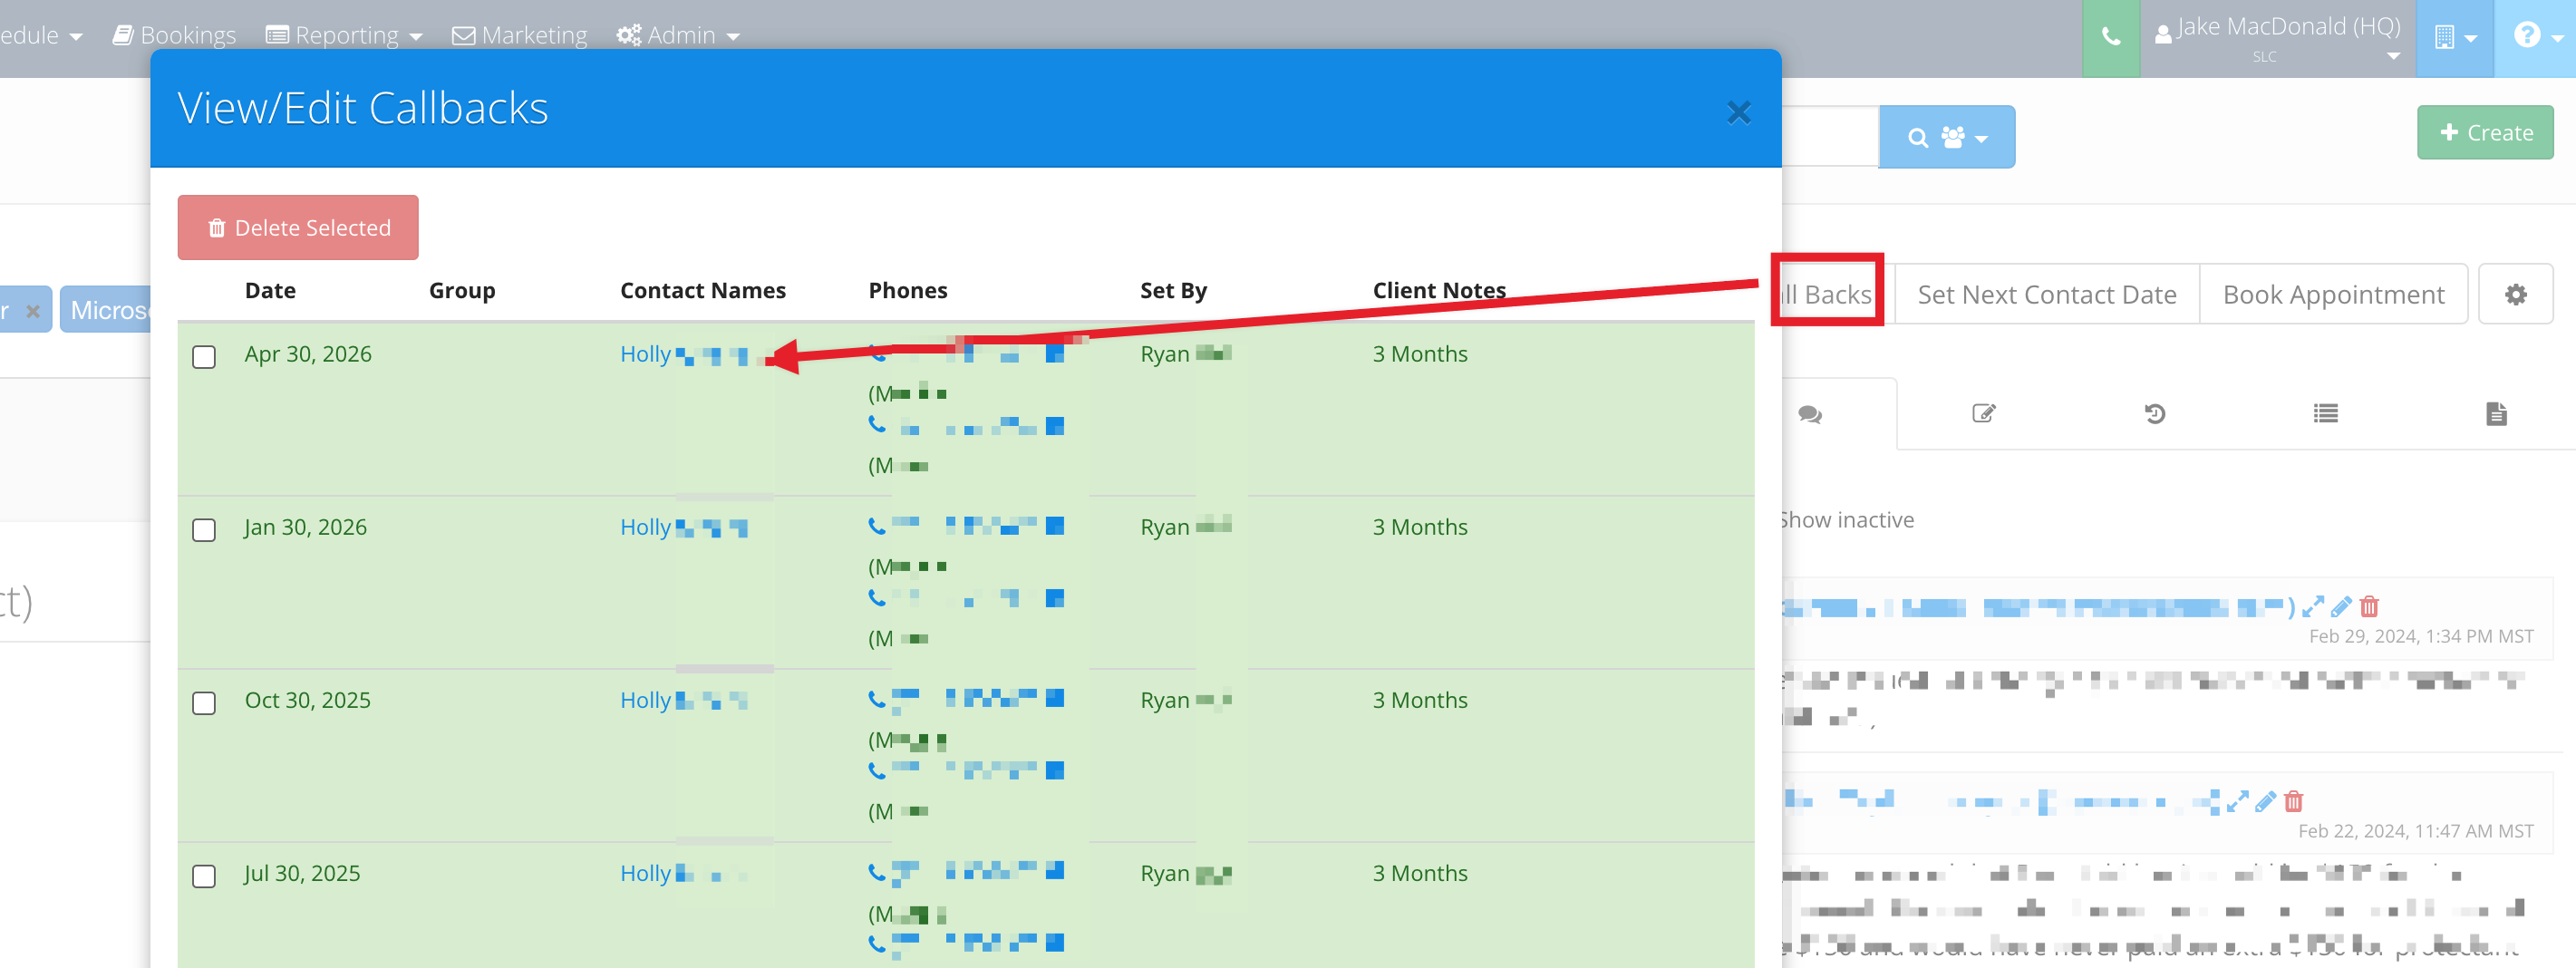Open the comments speech bubble tab
Image resolution: width=2576 pixels, height=968 pixels.
[1809, 414]
